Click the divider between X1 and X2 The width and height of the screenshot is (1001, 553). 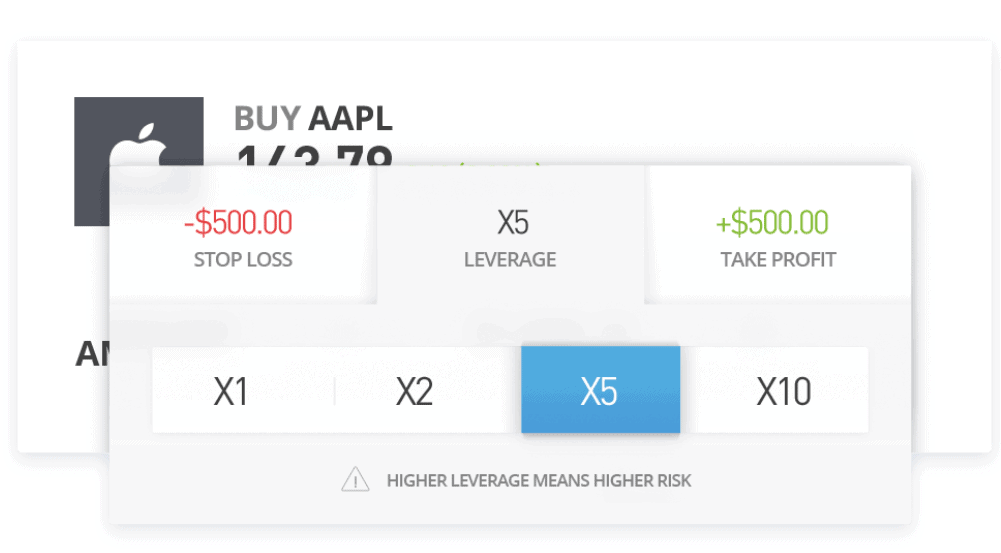point(335,391)
